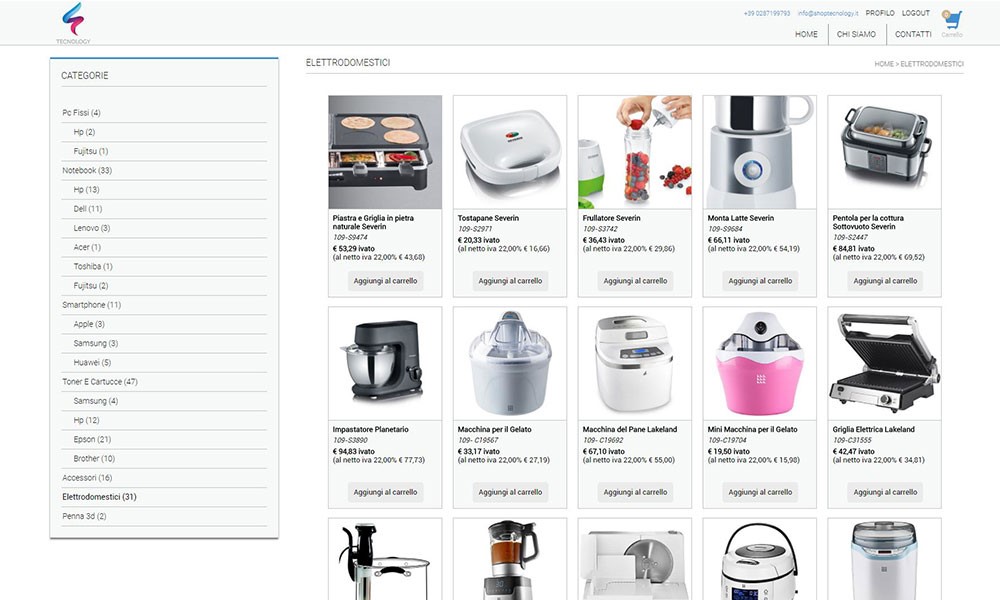Open Frullatore Severin product image
The height and width of the screenshot is (600, 1000).
point(635,152)
